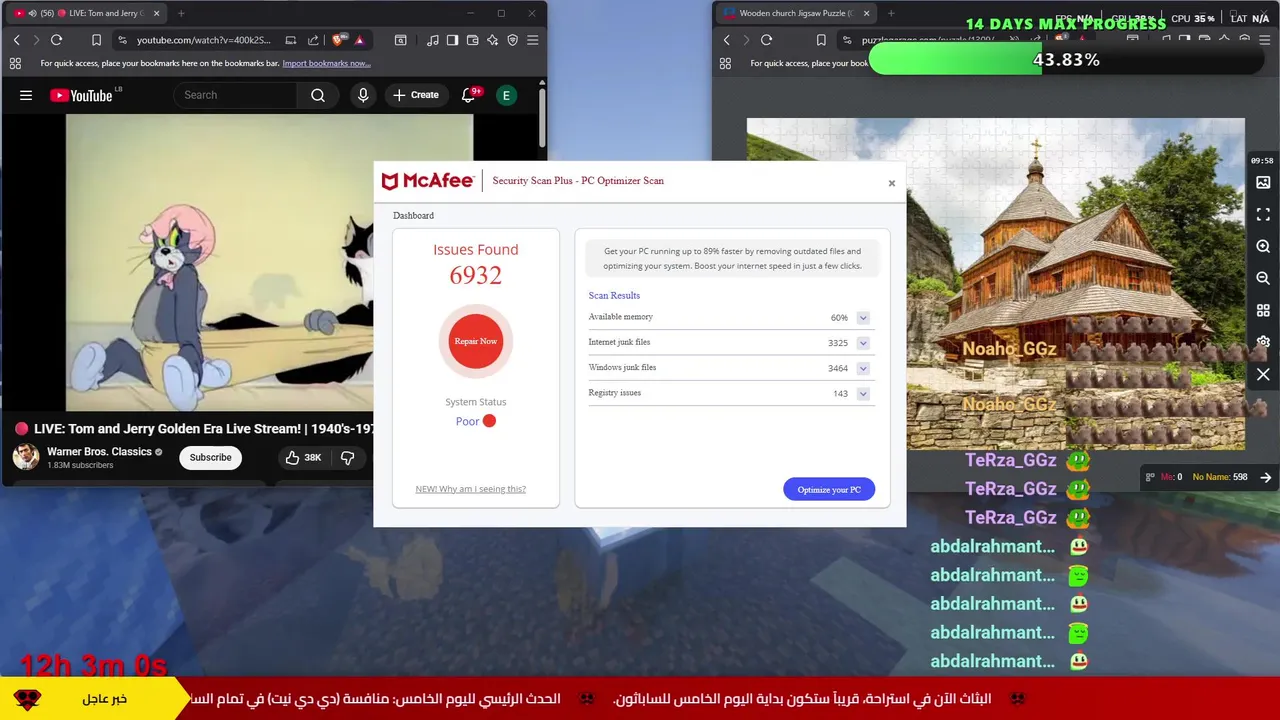Bookmark the puzzle page
Screen dimensions: 1280x720
click(x=820, y=40)
